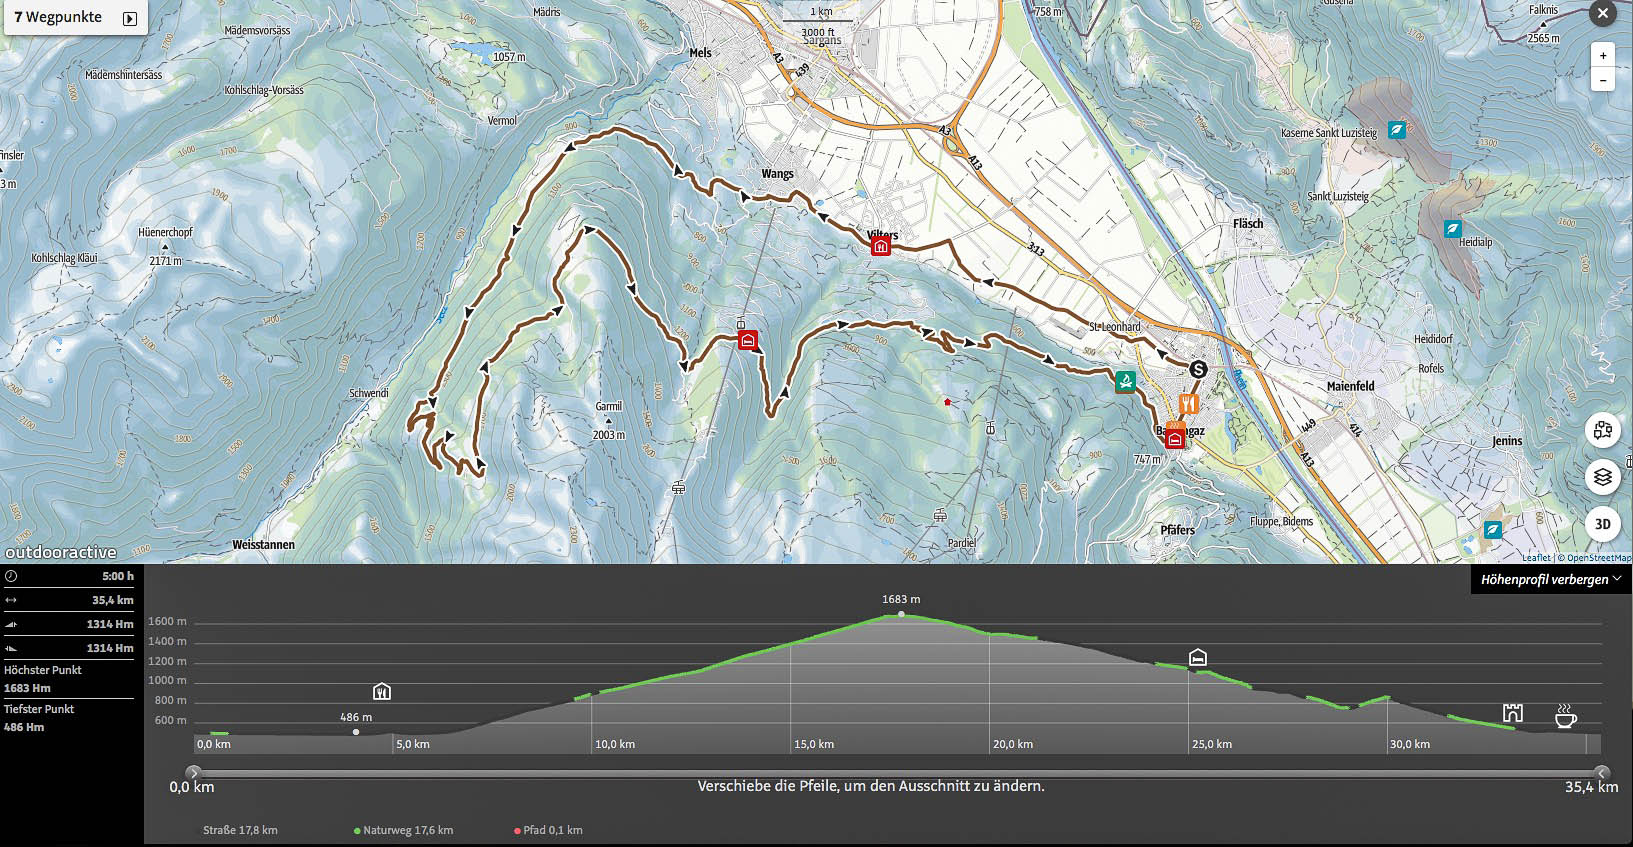Click the orange restaurant marker in Bad Ragaz
This screenshot has width=1633, height=847.
(1188, 403)
